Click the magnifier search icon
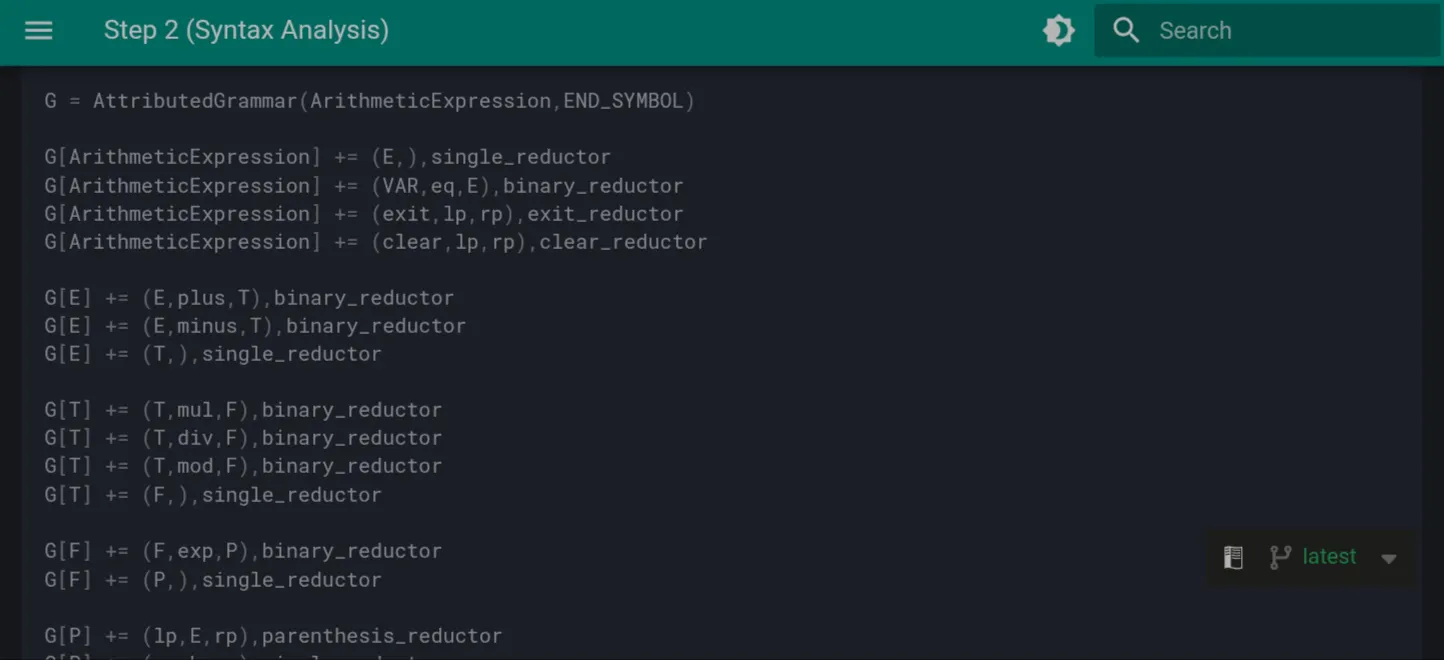Viewport: 1444px width, 660px height. point(1126,30)
